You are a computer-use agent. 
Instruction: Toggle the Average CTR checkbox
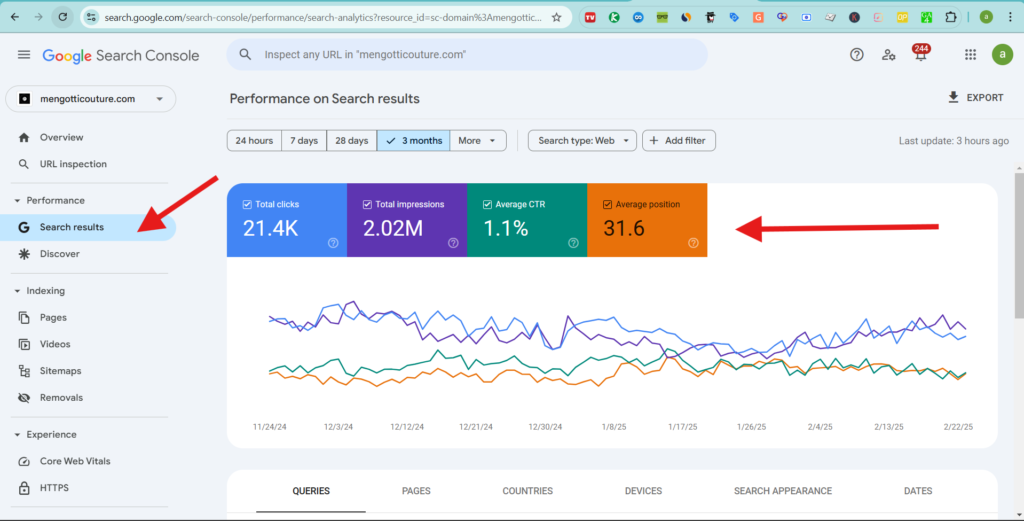coord(487,204)
